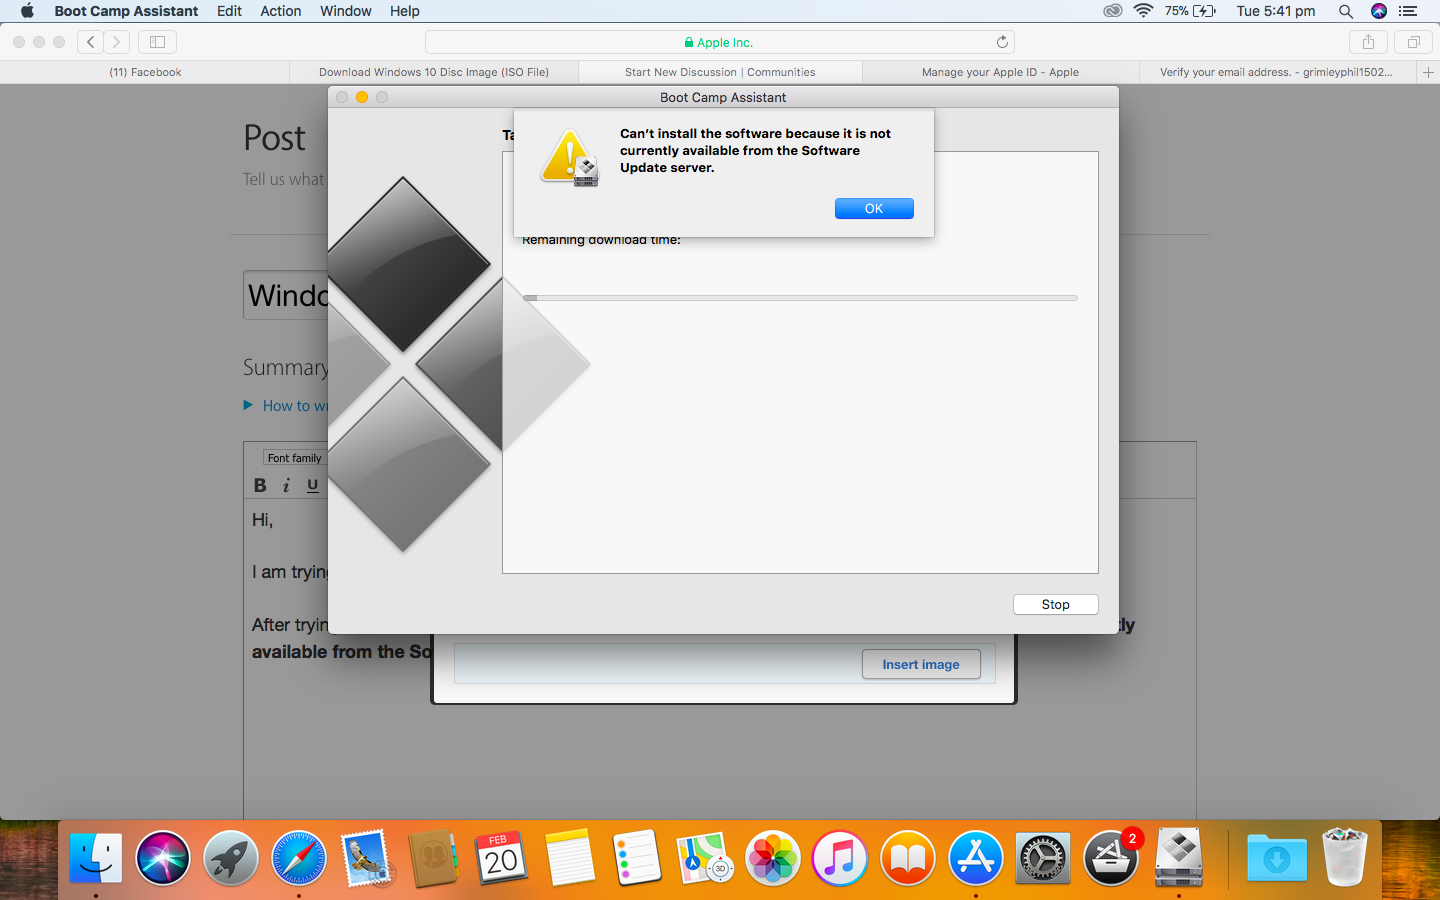Image resolution: width=1440 pixels, height=900 pixels.
Task: Open Mail stamp icon in dock
Action: pos(366,859)
